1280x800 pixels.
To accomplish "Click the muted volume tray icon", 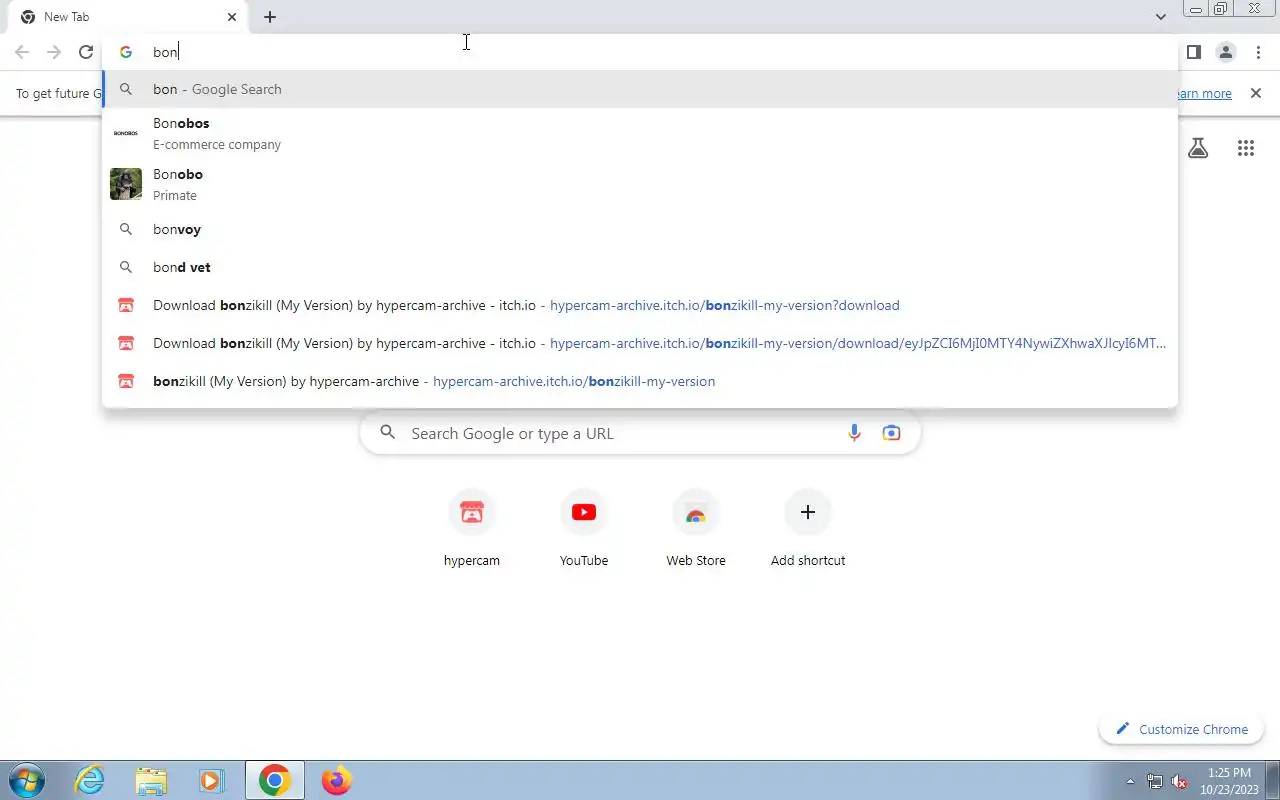I will coord(1180,781).
